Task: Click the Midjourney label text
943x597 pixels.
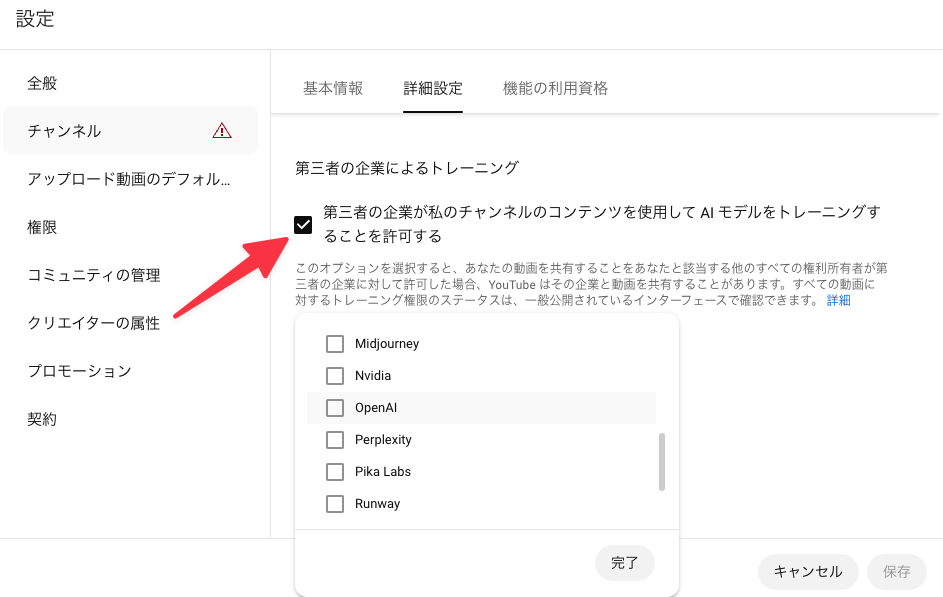Action: coord(387,344)
